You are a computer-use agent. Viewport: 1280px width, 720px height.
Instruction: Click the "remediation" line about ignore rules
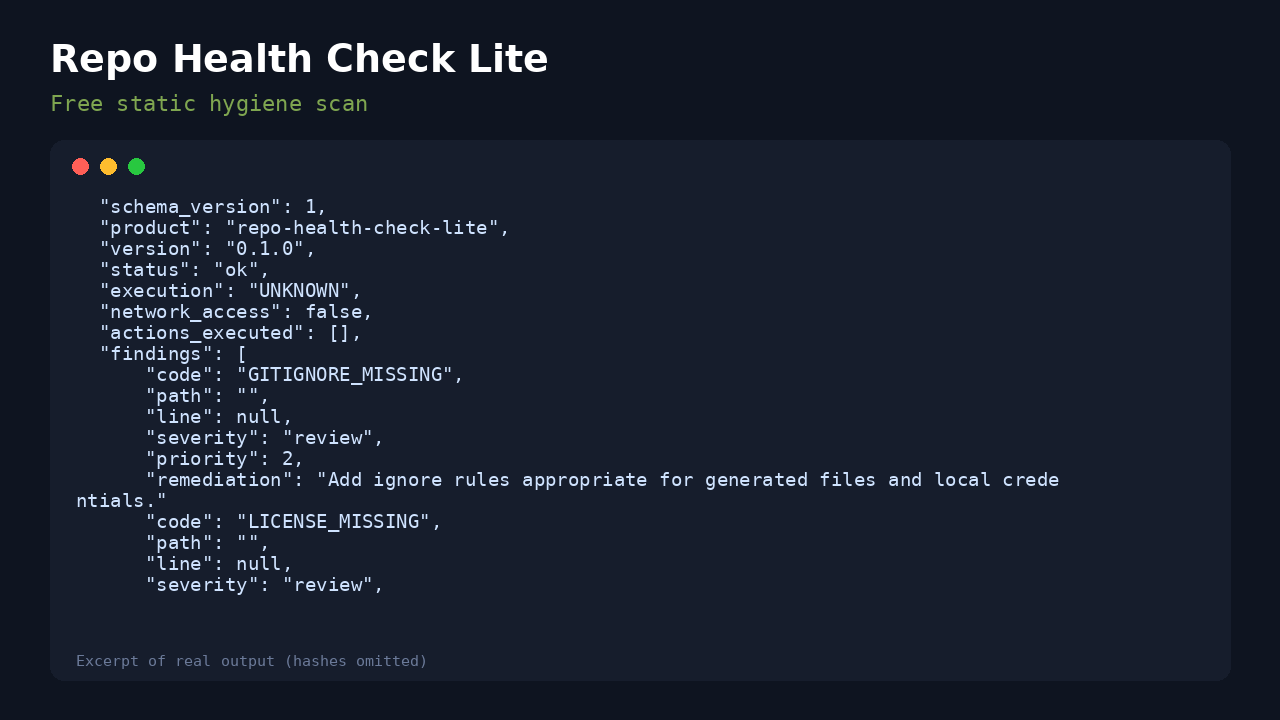click(568, 490)
